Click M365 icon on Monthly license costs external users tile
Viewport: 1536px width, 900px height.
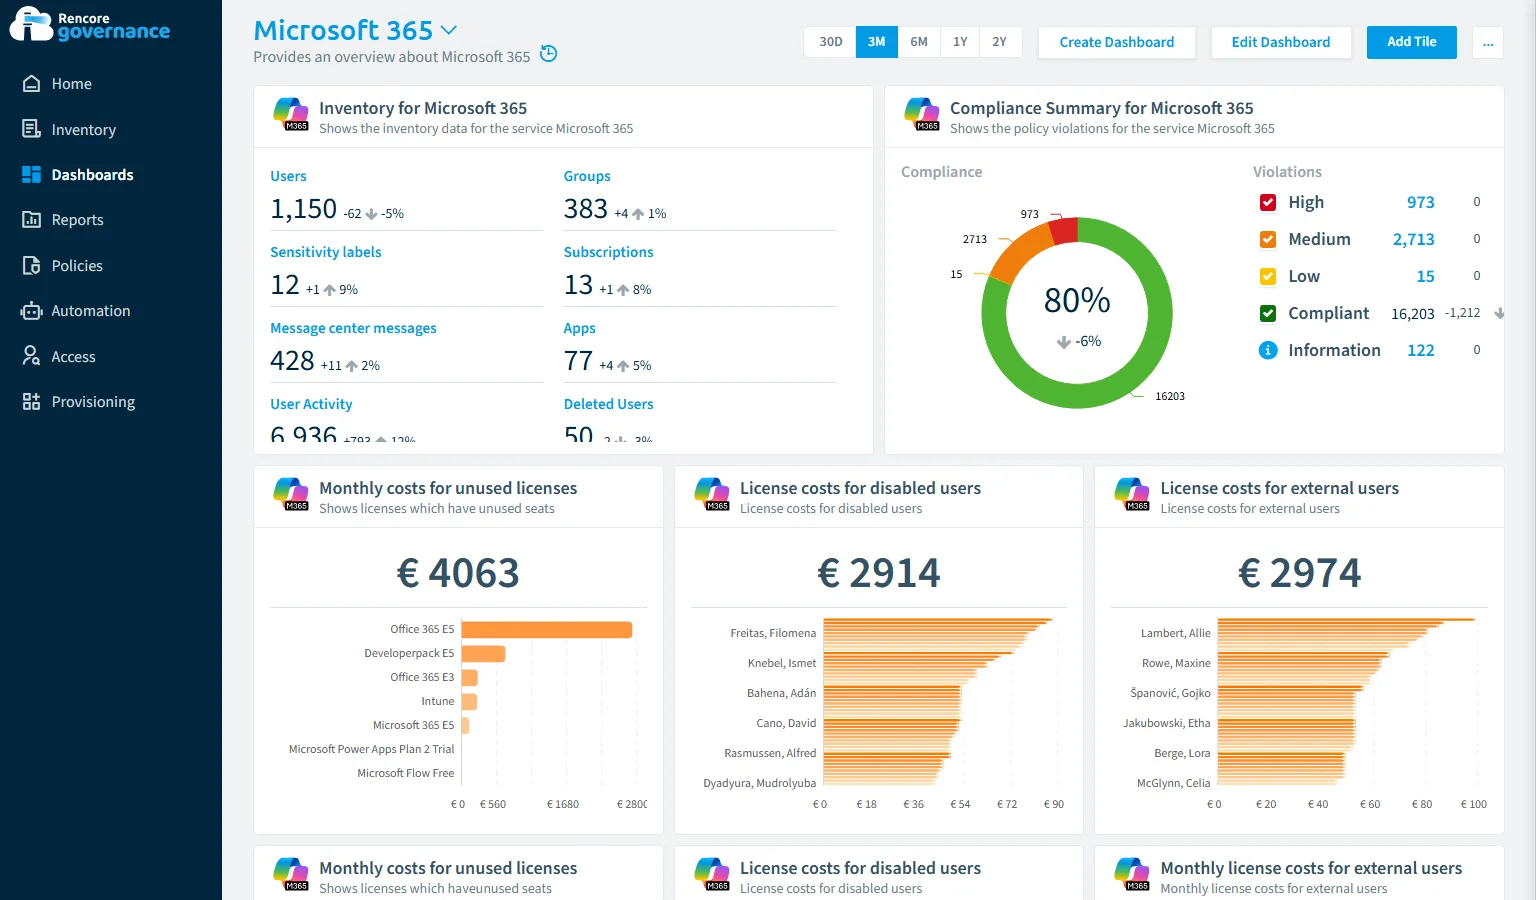pos(1133,874)
